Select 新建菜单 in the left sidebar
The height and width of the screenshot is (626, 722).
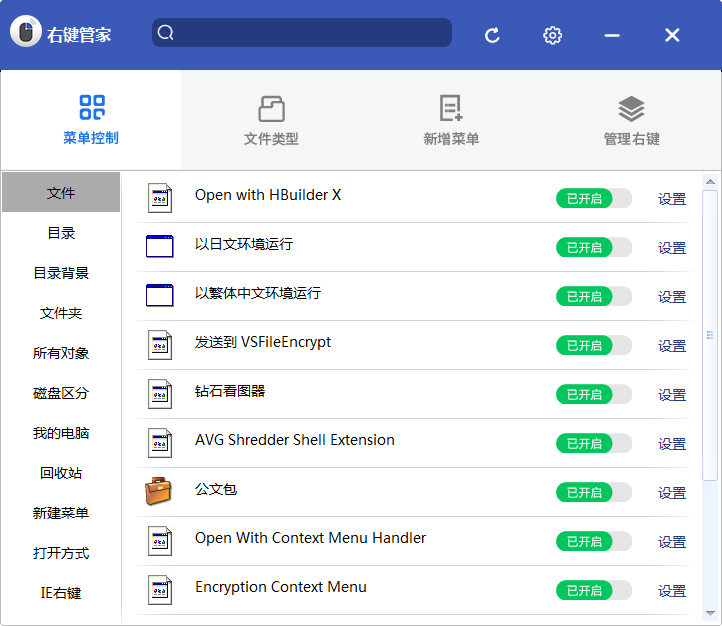click(x=61, y=513)
